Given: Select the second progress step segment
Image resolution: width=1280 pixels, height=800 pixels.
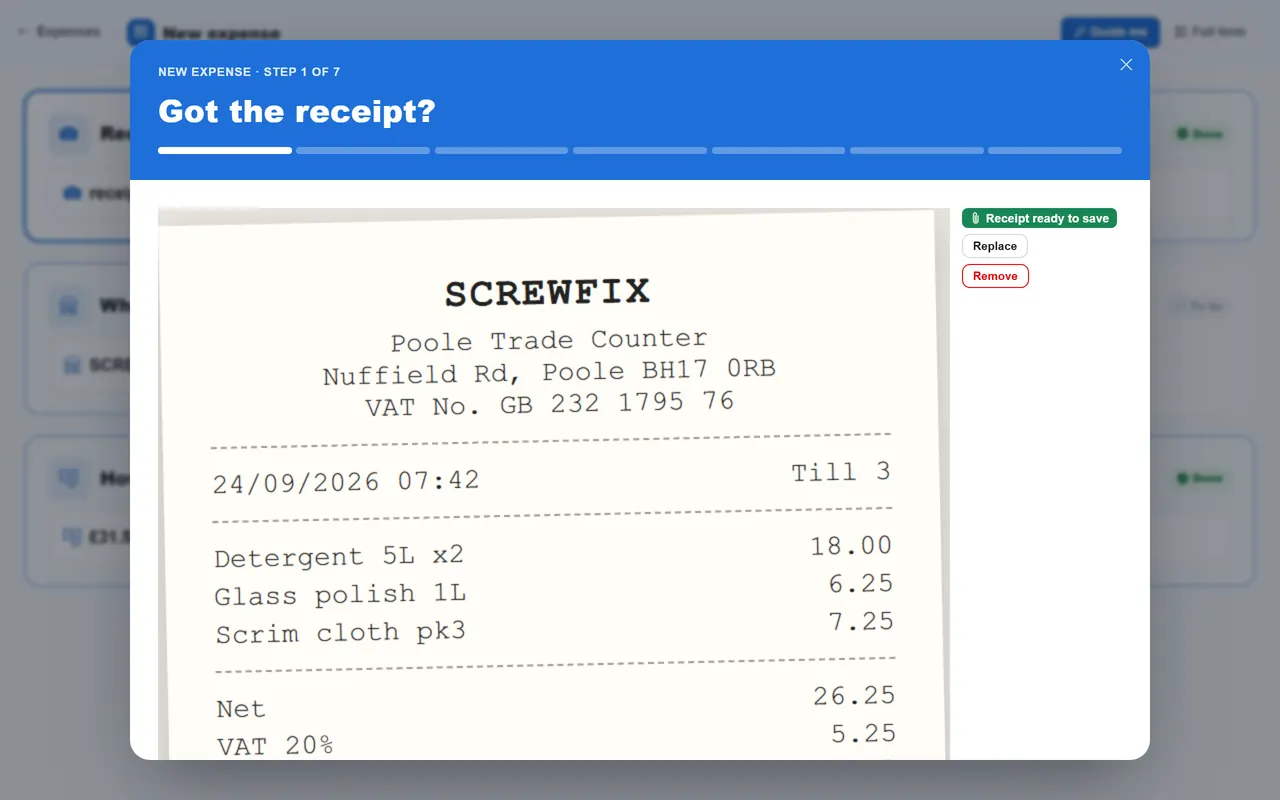Looking at the screenshot, I should click(363, 150).
